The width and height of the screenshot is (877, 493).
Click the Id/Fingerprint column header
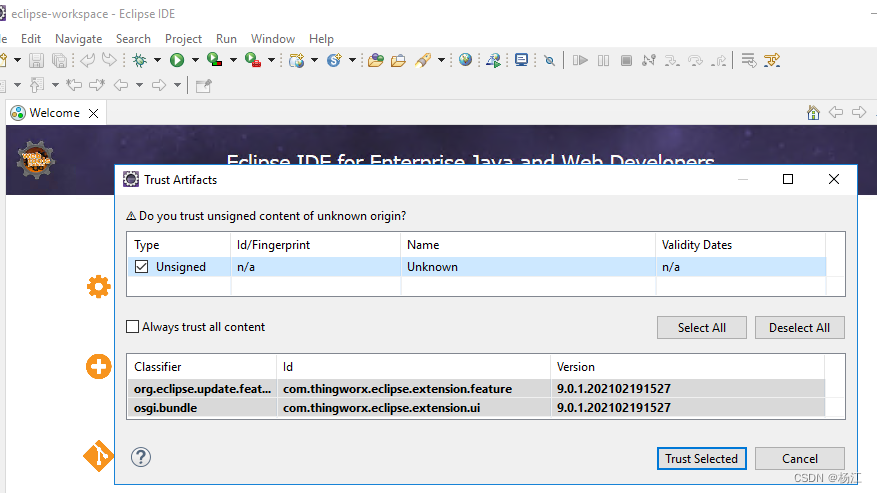tap(315, 245)
